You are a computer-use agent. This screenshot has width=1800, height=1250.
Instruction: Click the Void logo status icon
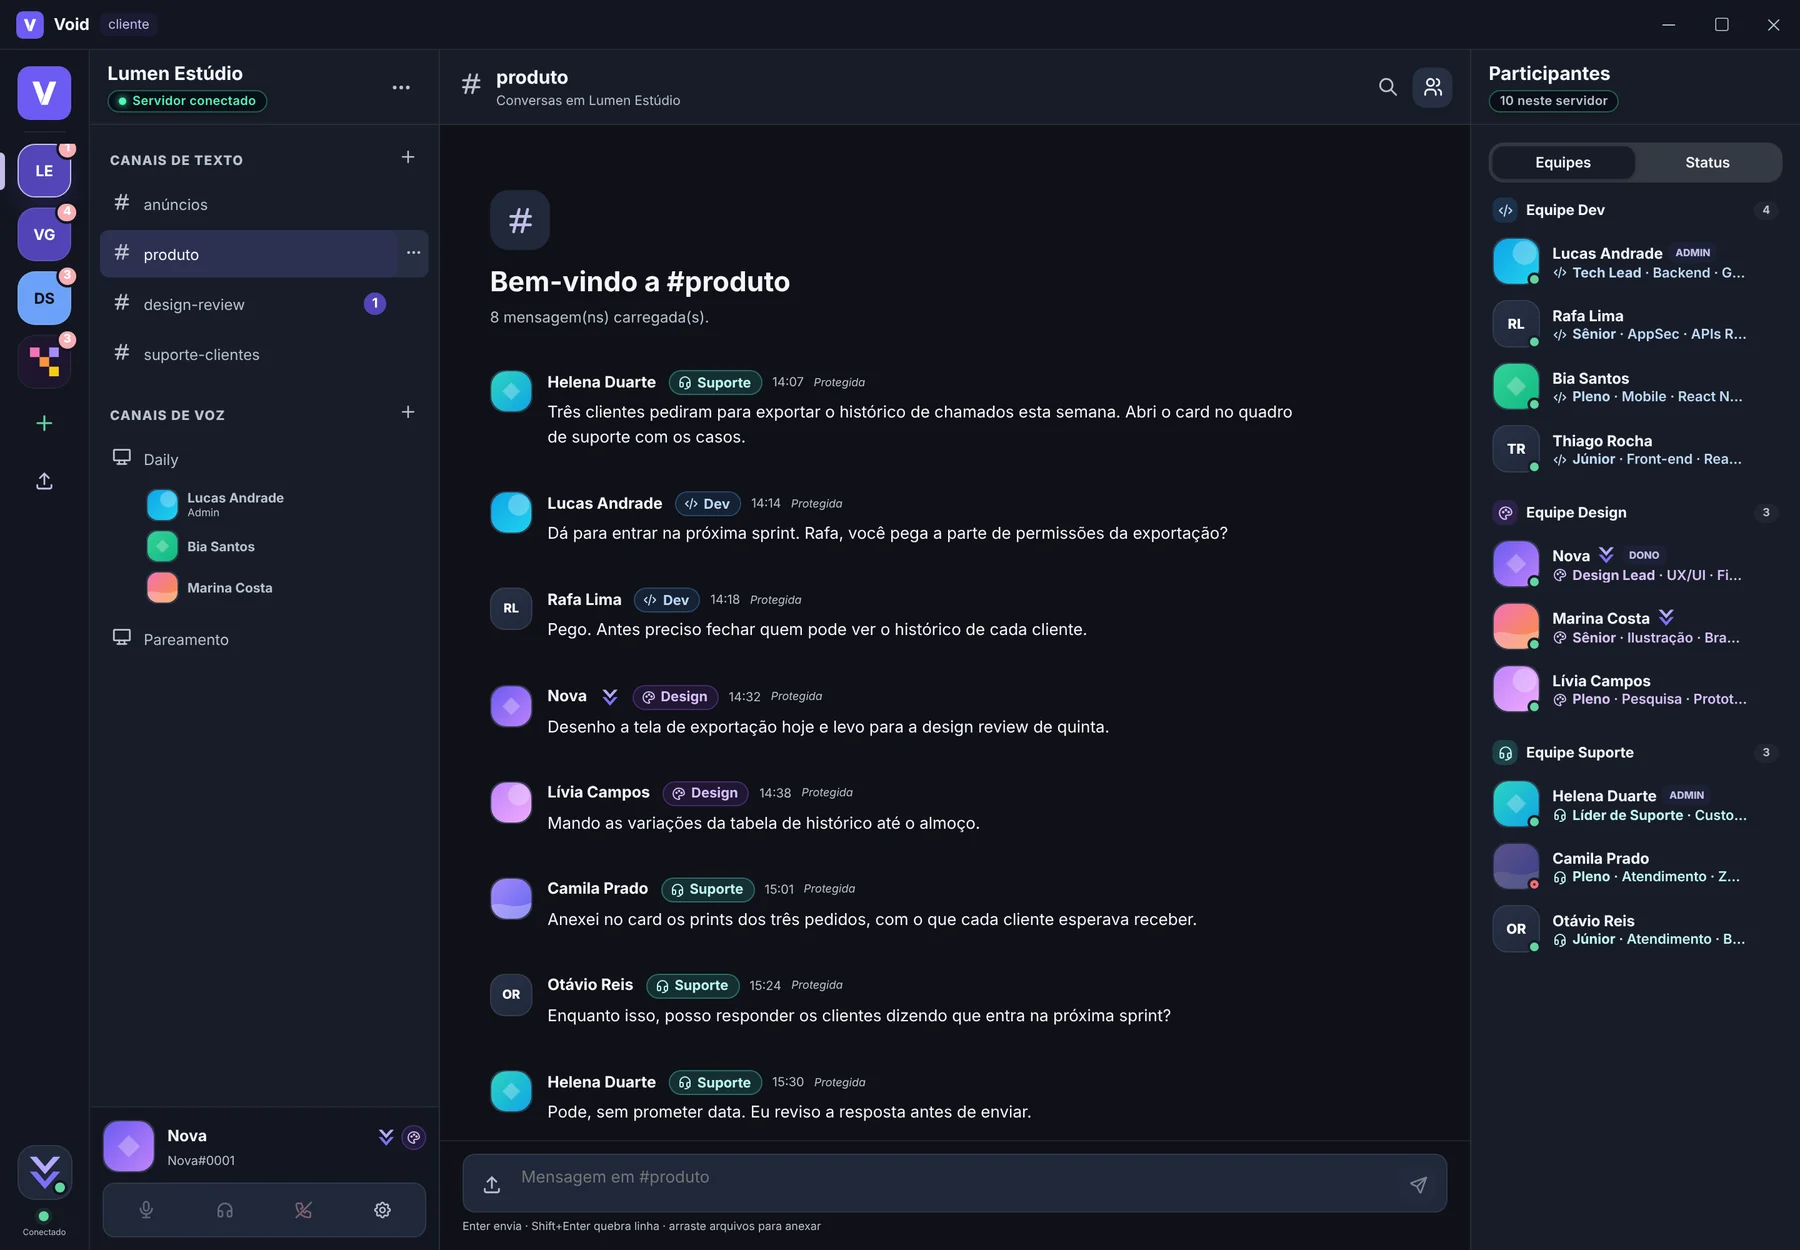(44, 1172)
